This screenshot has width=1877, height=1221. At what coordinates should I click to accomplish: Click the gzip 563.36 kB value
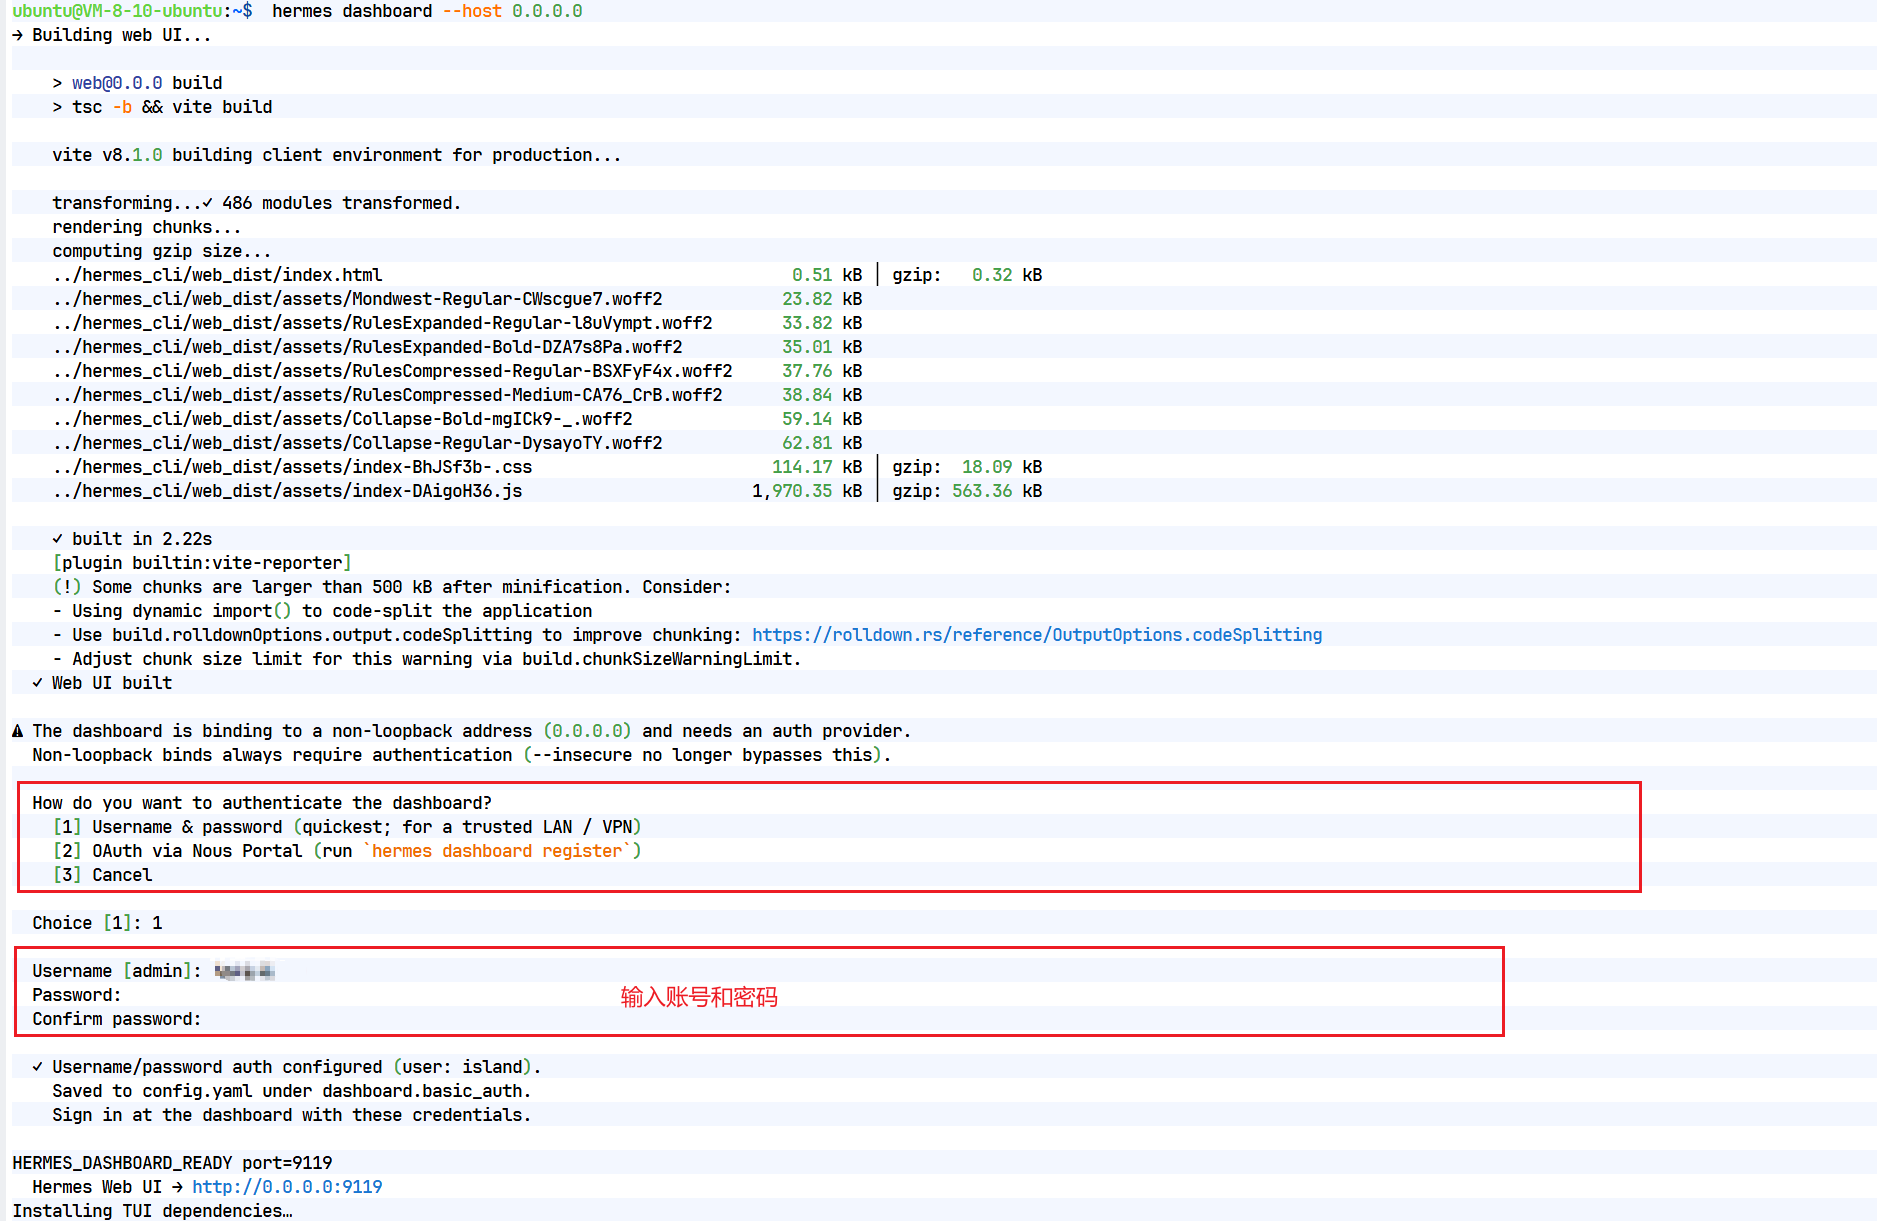coord(967,491)
